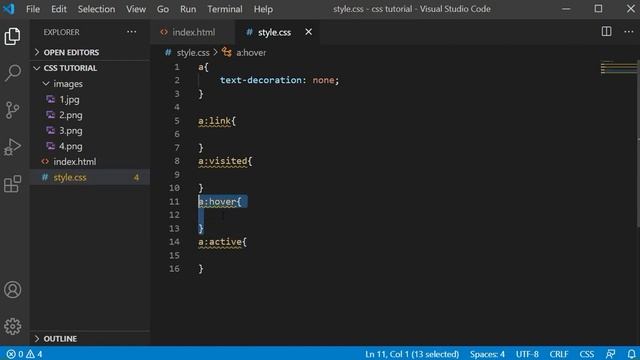Click the a:link selector on line 5
This screenshot has width=640, height=360.
point(214,121)
